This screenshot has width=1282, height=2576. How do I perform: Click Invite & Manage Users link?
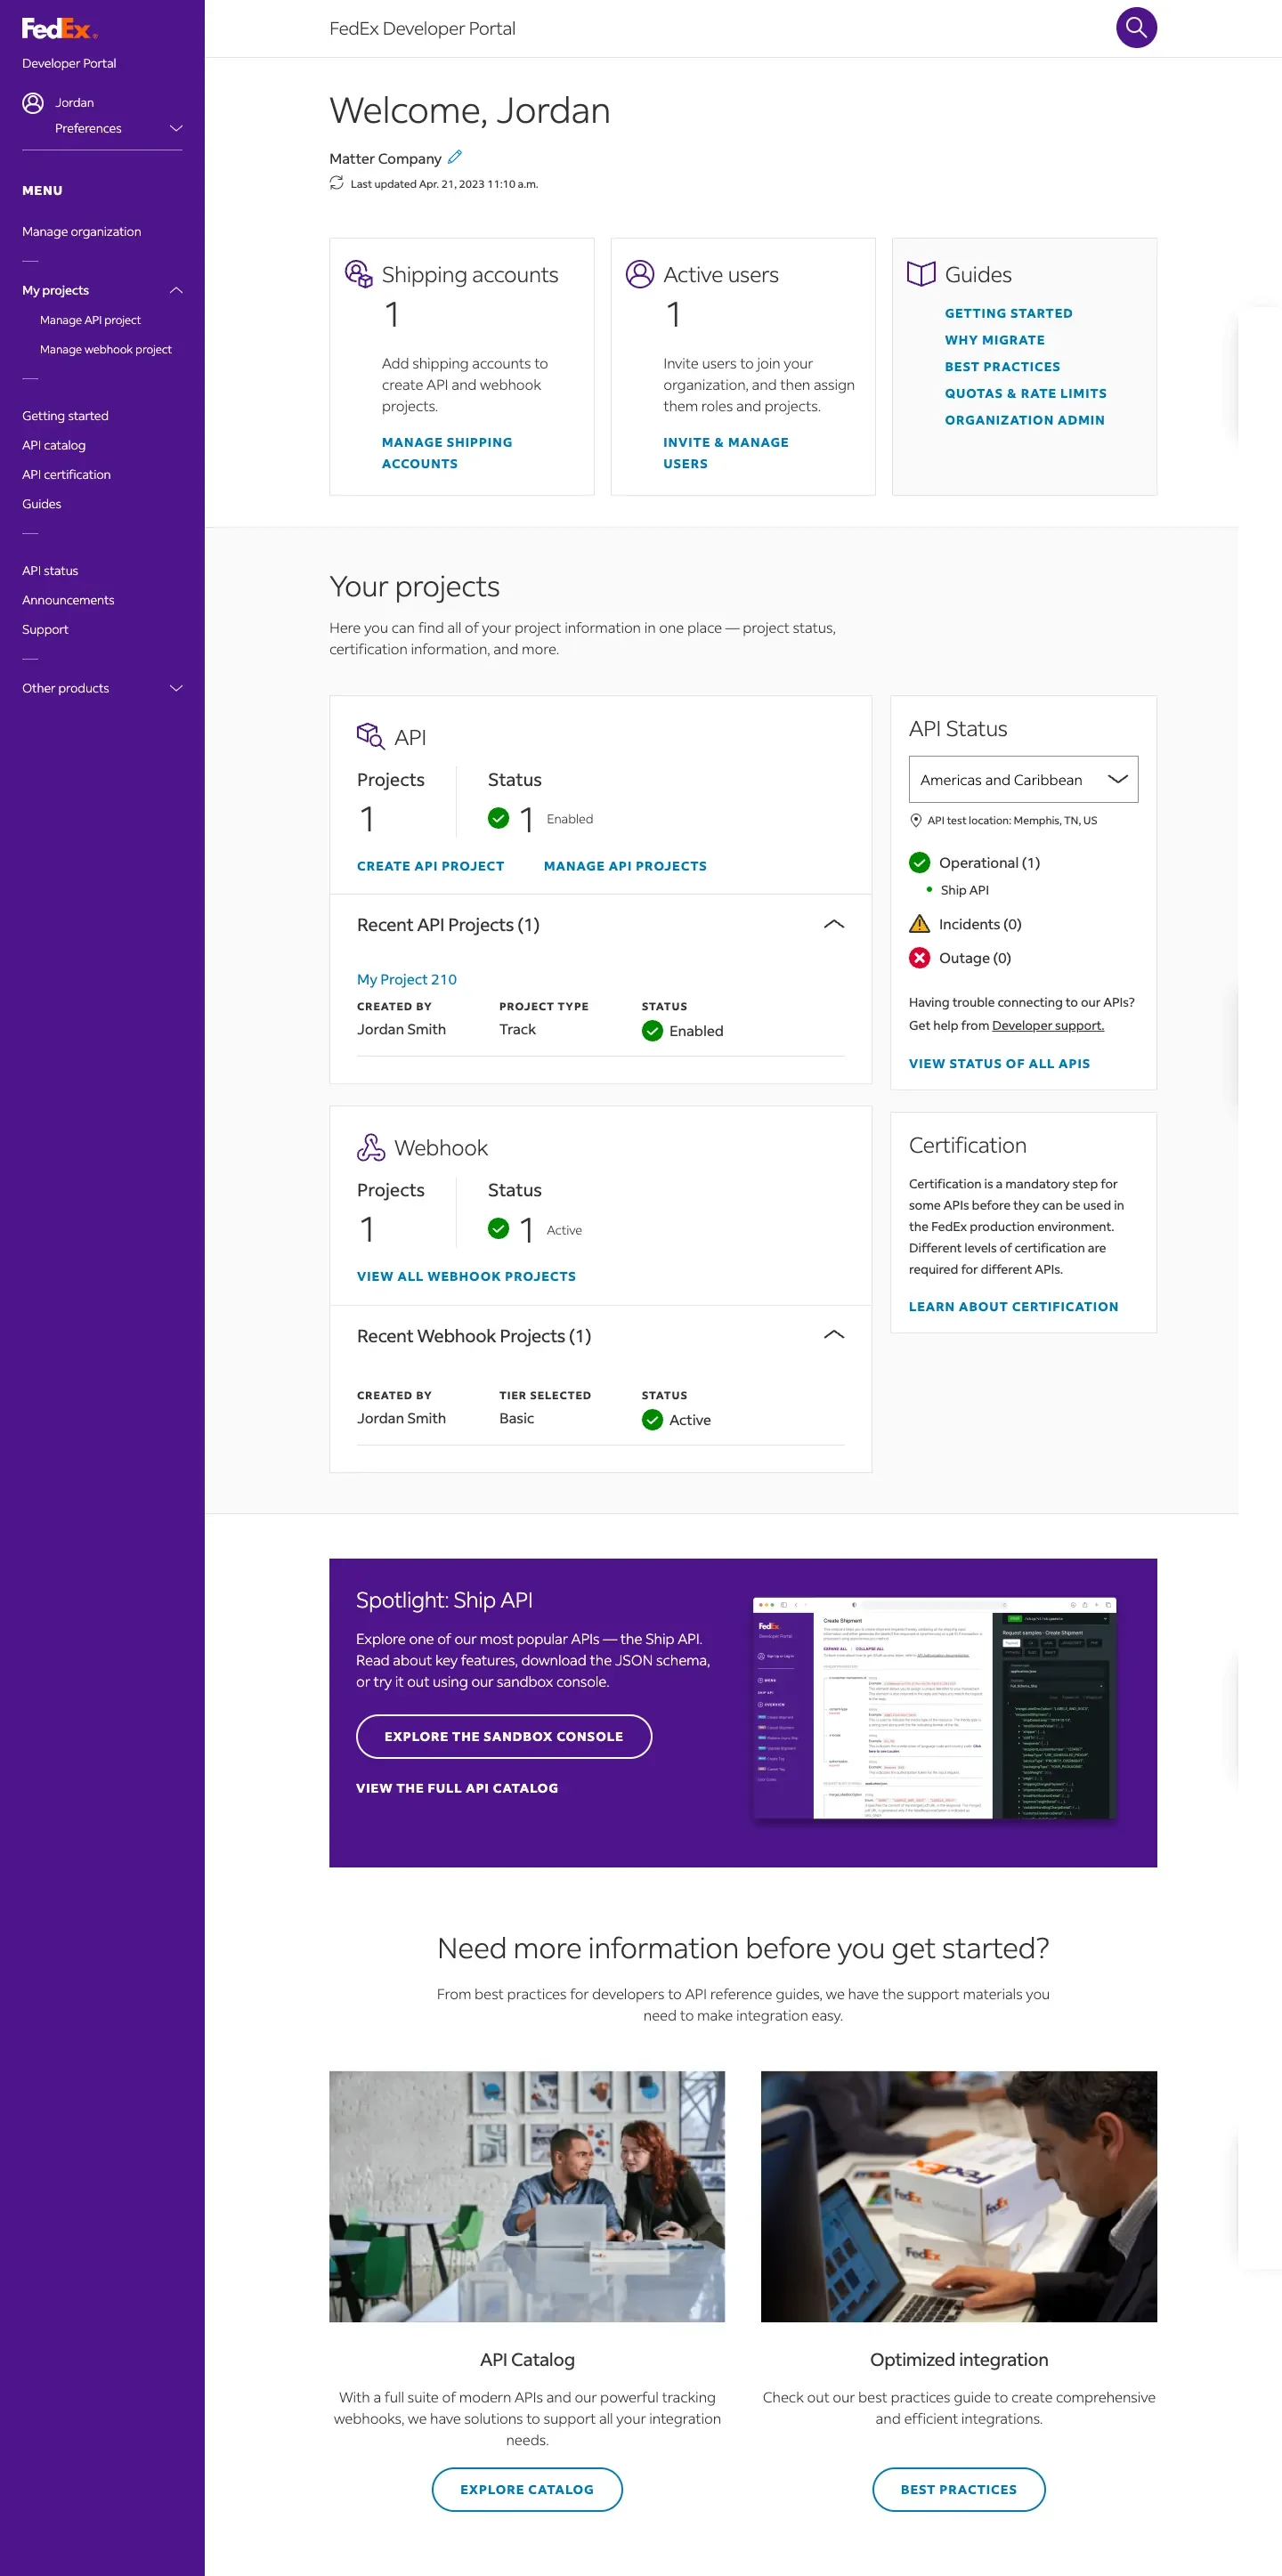tap(726, 453)
